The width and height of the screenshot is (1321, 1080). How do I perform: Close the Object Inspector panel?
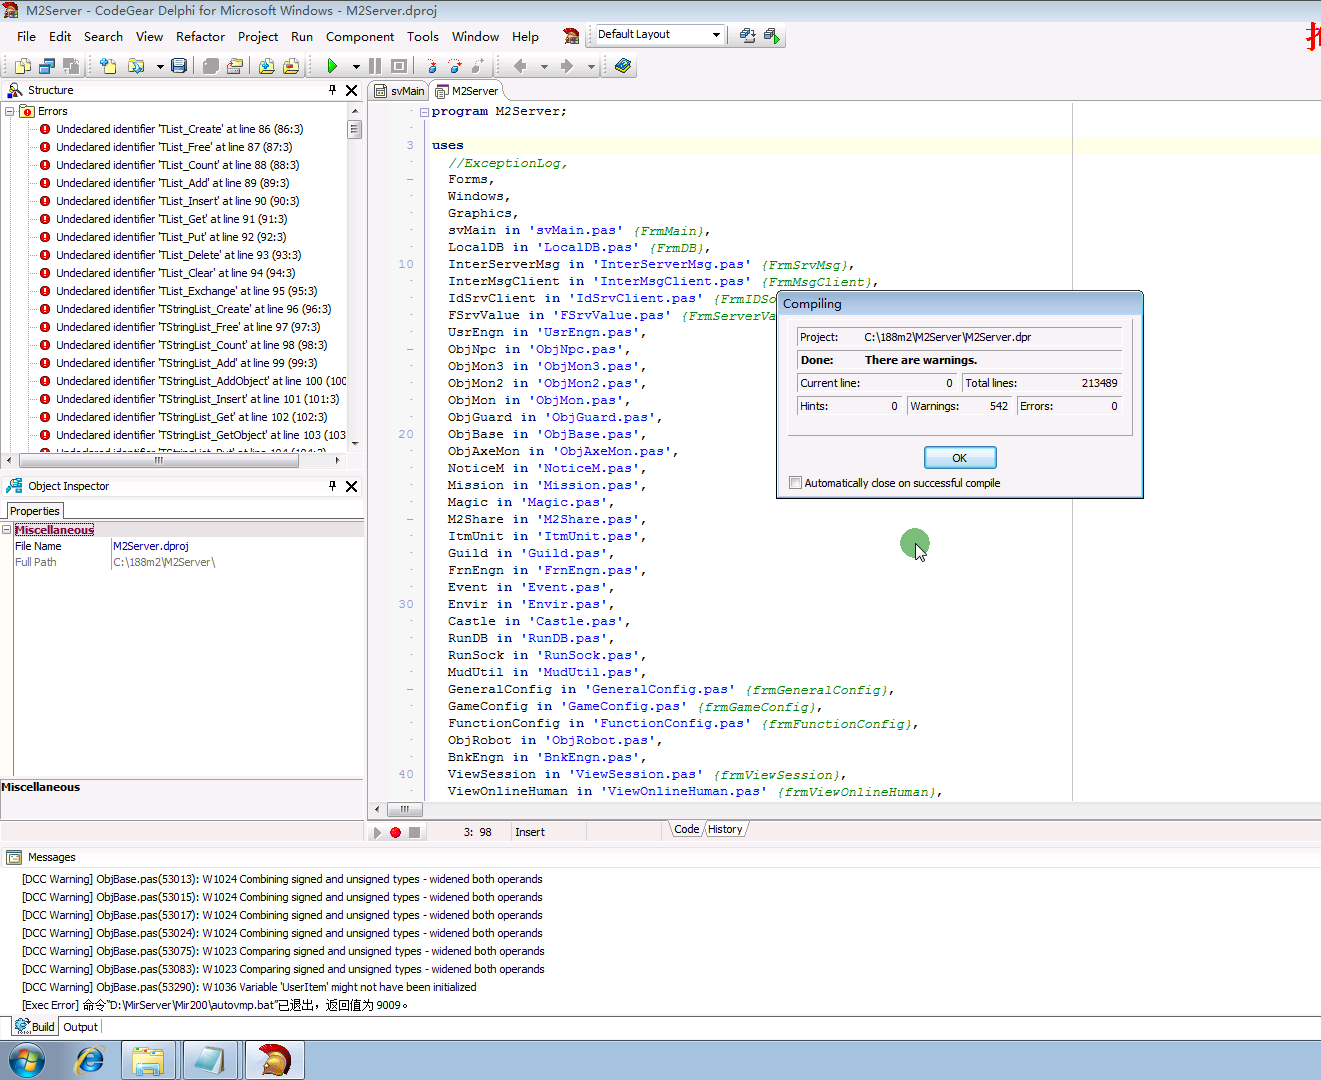pos(352,486)
